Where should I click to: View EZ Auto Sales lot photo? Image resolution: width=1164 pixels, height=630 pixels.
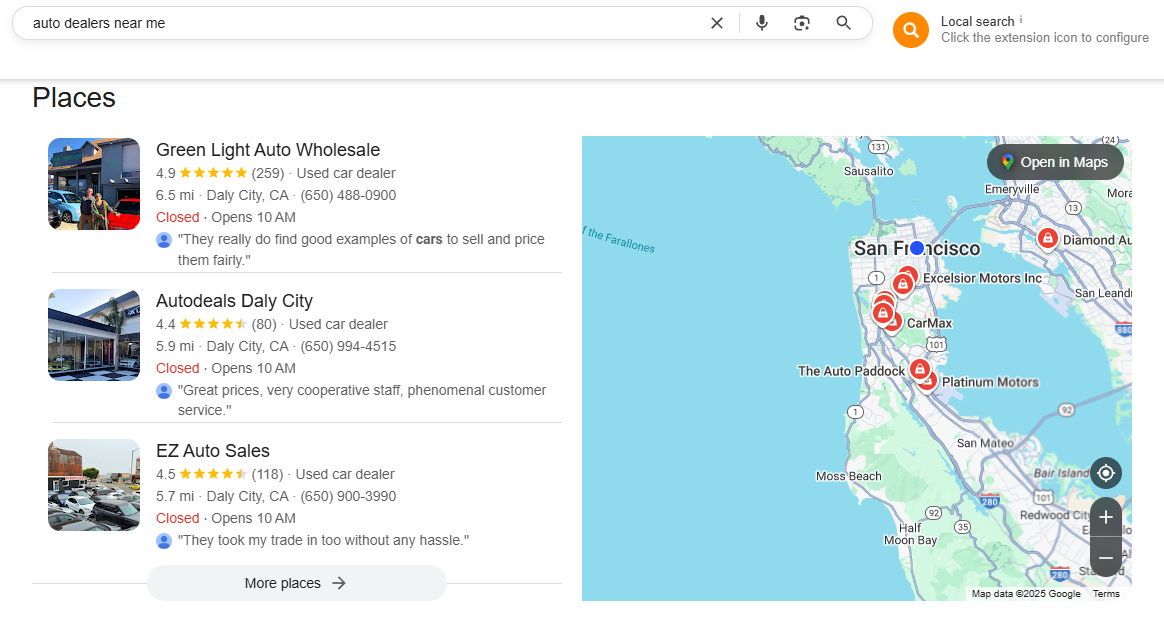94,485
